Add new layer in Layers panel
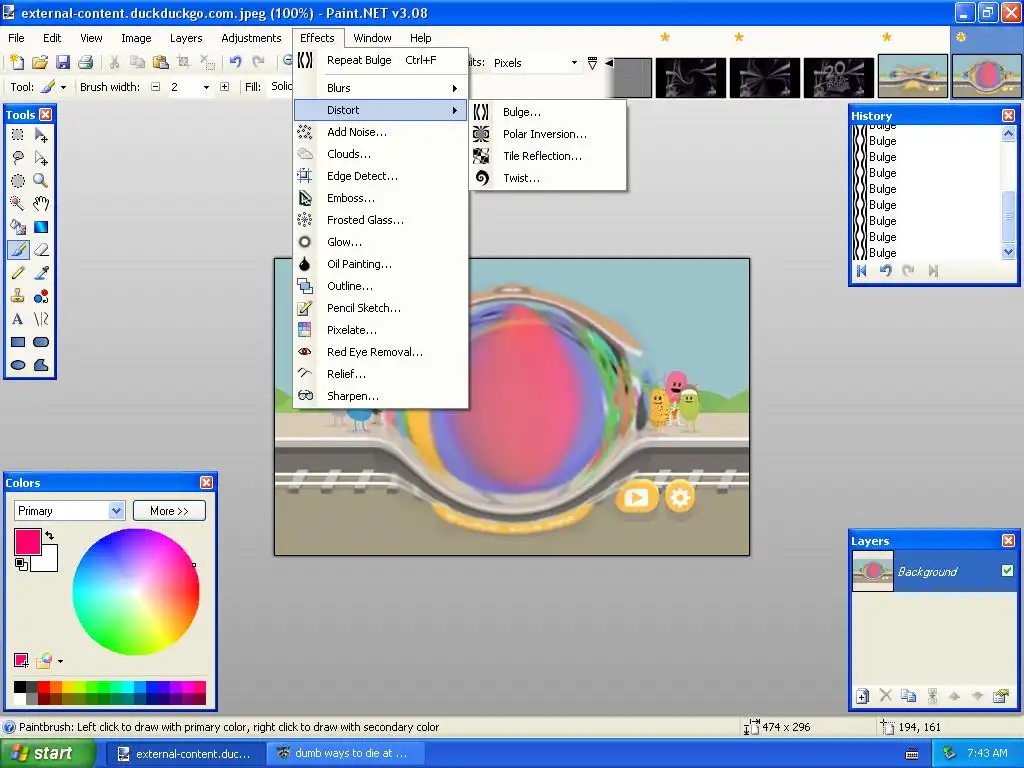The height and width of the screenshot is (768, 1024). tap(862, 696)
